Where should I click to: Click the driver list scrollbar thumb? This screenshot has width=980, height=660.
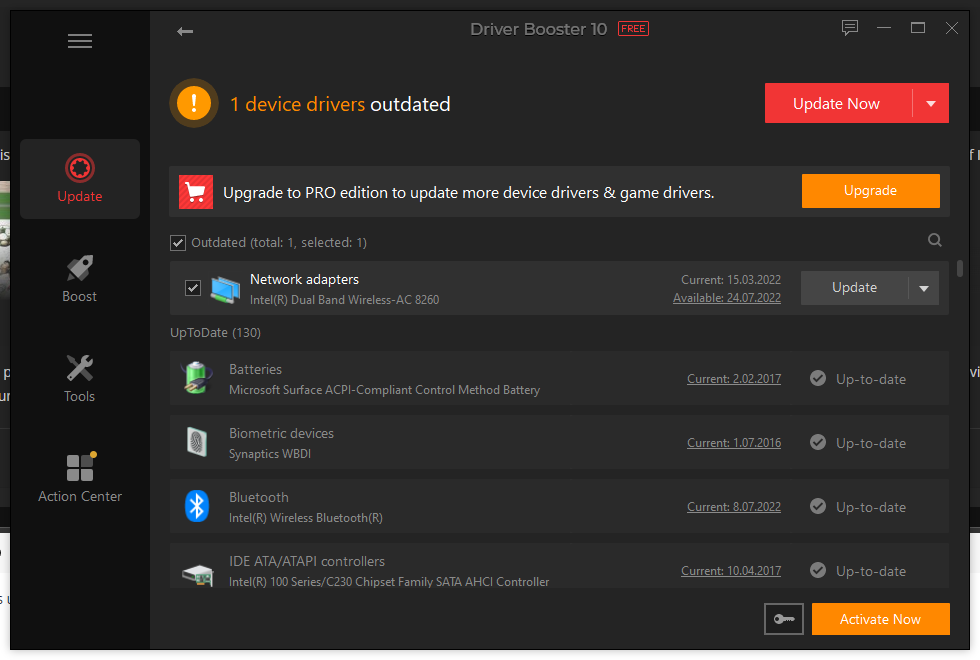[x=959, y=269]
